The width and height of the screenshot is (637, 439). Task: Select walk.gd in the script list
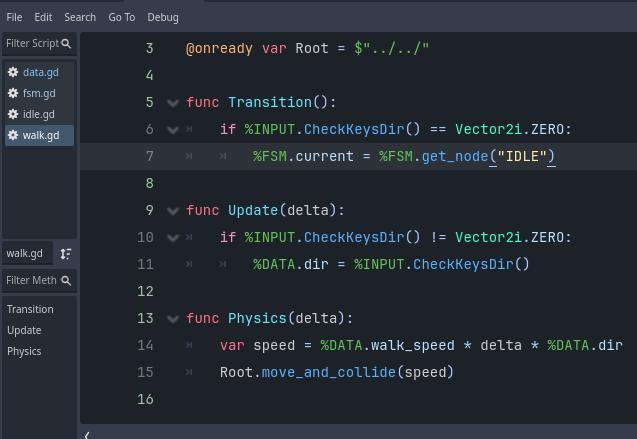click(x=39, y=135)
